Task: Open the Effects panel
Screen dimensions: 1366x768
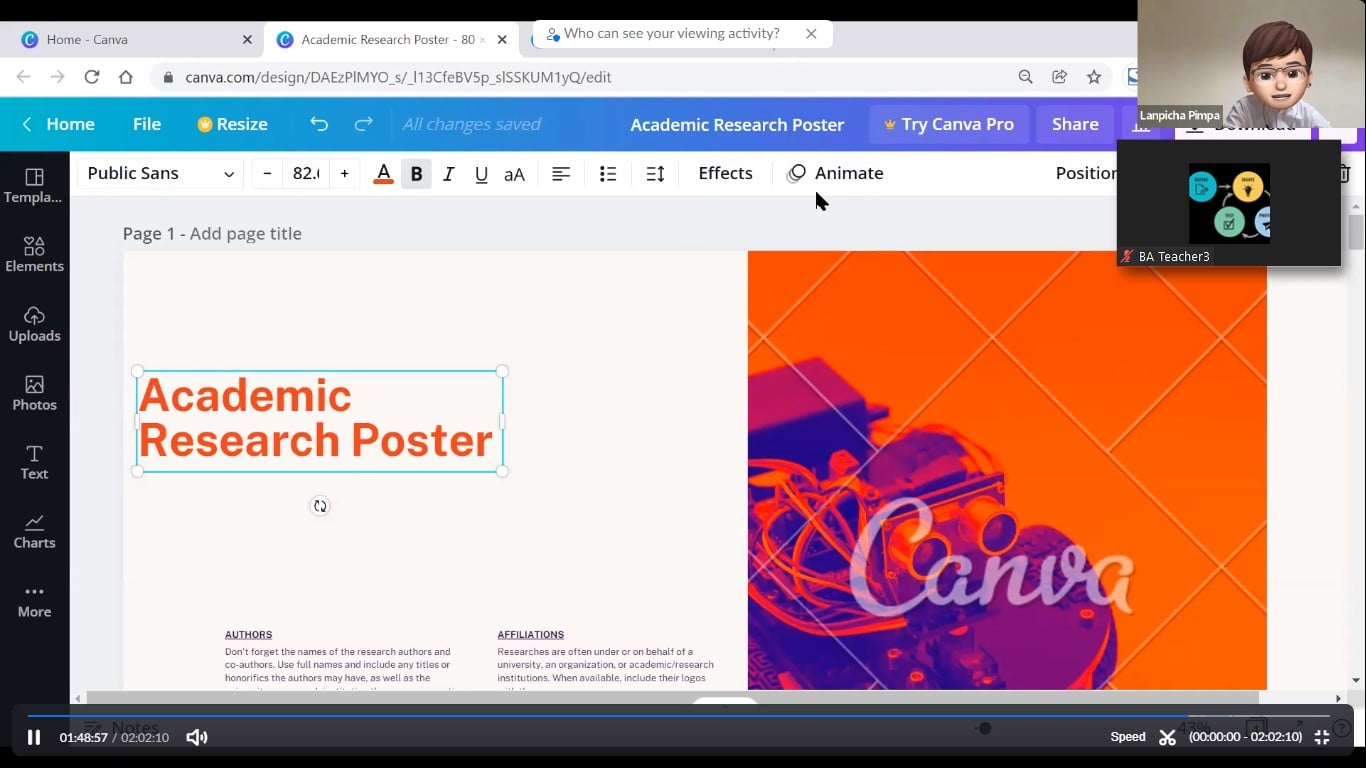Action: 725,173
